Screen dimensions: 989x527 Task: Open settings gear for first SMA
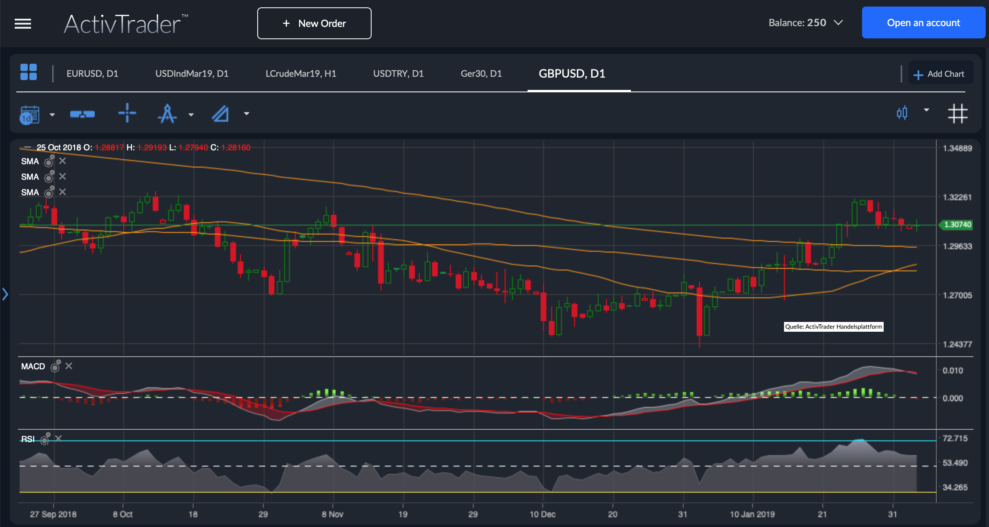pyautogui.click(x=49, y=161)
